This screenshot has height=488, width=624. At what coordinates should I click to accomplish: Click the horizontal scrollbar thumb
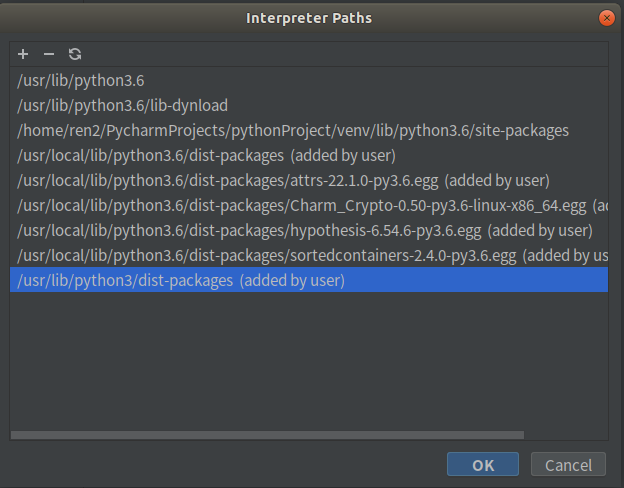267,434
